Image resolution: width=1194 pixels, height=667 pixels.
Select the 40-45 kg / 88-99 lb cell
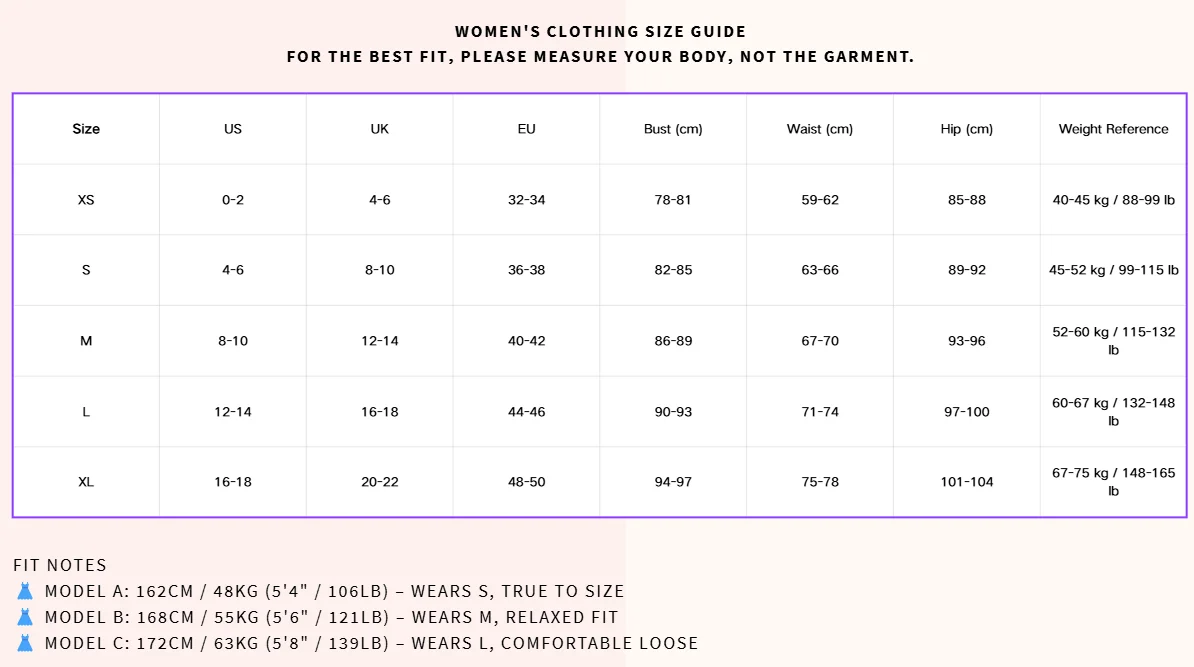(1113, 199)
